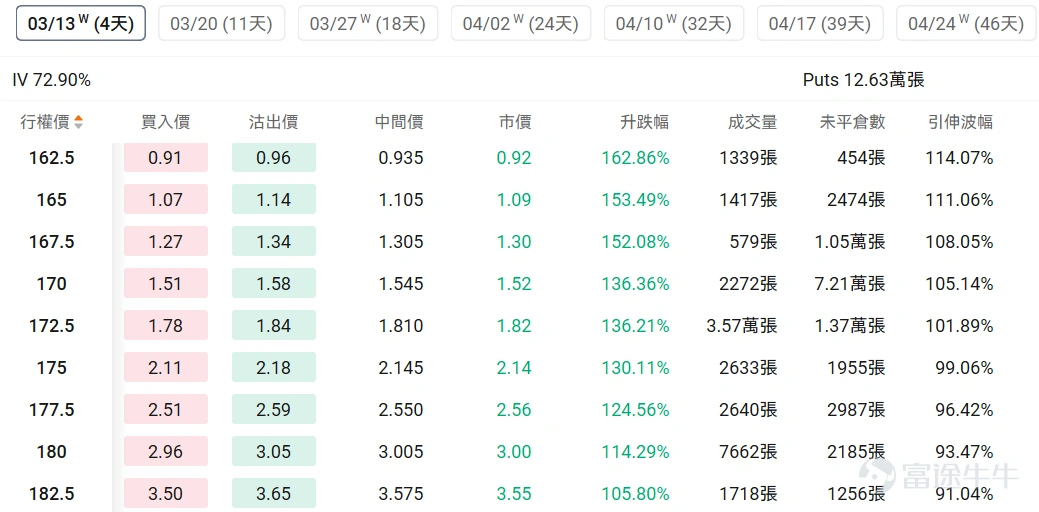Click change percentage 153.49%

click(x=635, y=199)
